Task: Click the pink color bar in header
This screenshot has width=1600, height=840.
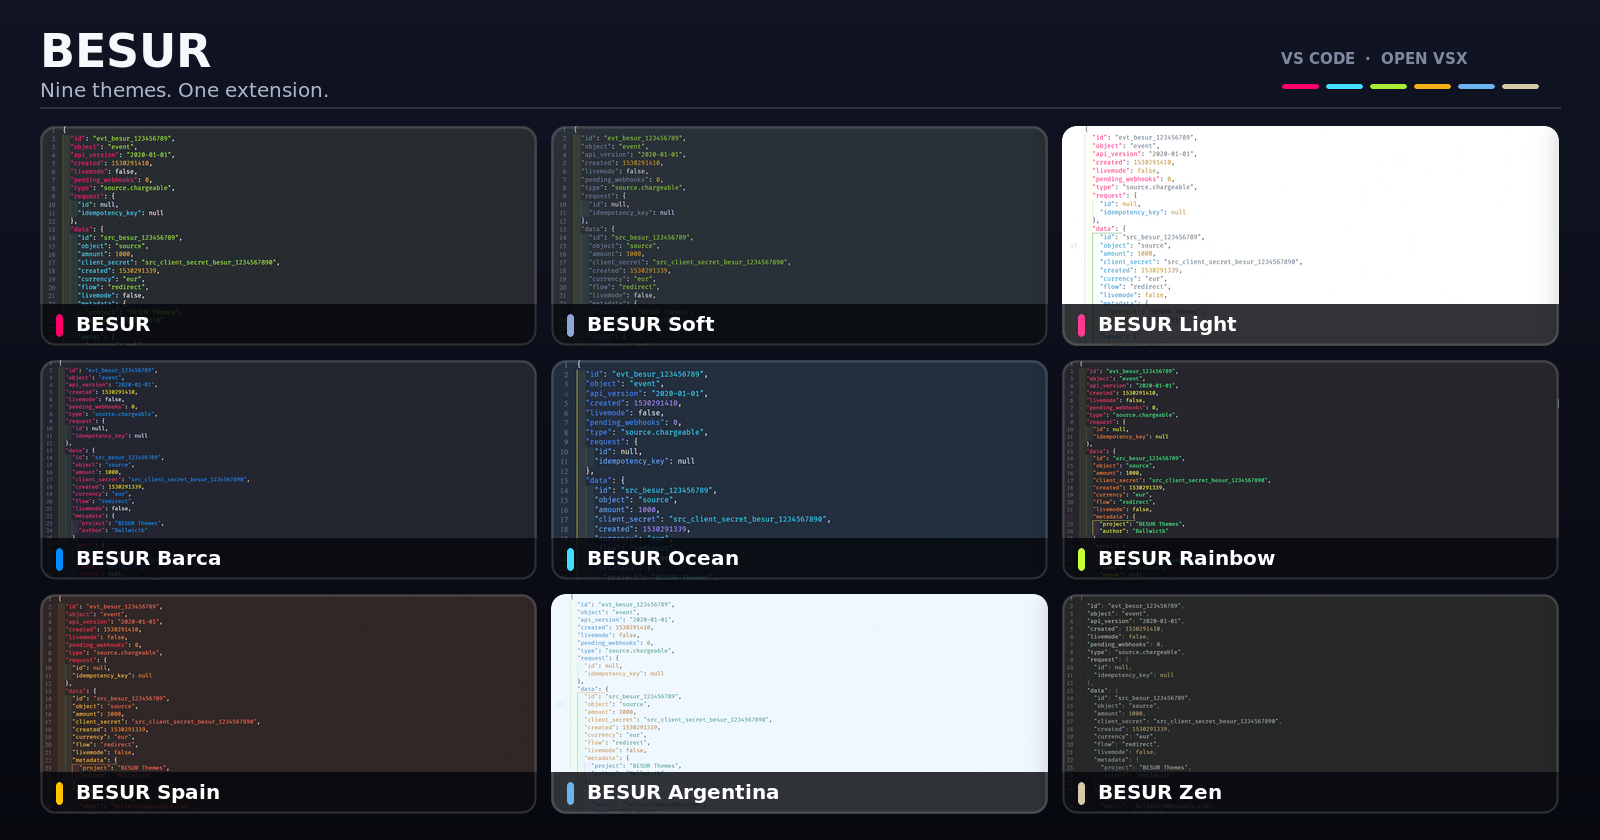Action: [x=1300, y=87]
